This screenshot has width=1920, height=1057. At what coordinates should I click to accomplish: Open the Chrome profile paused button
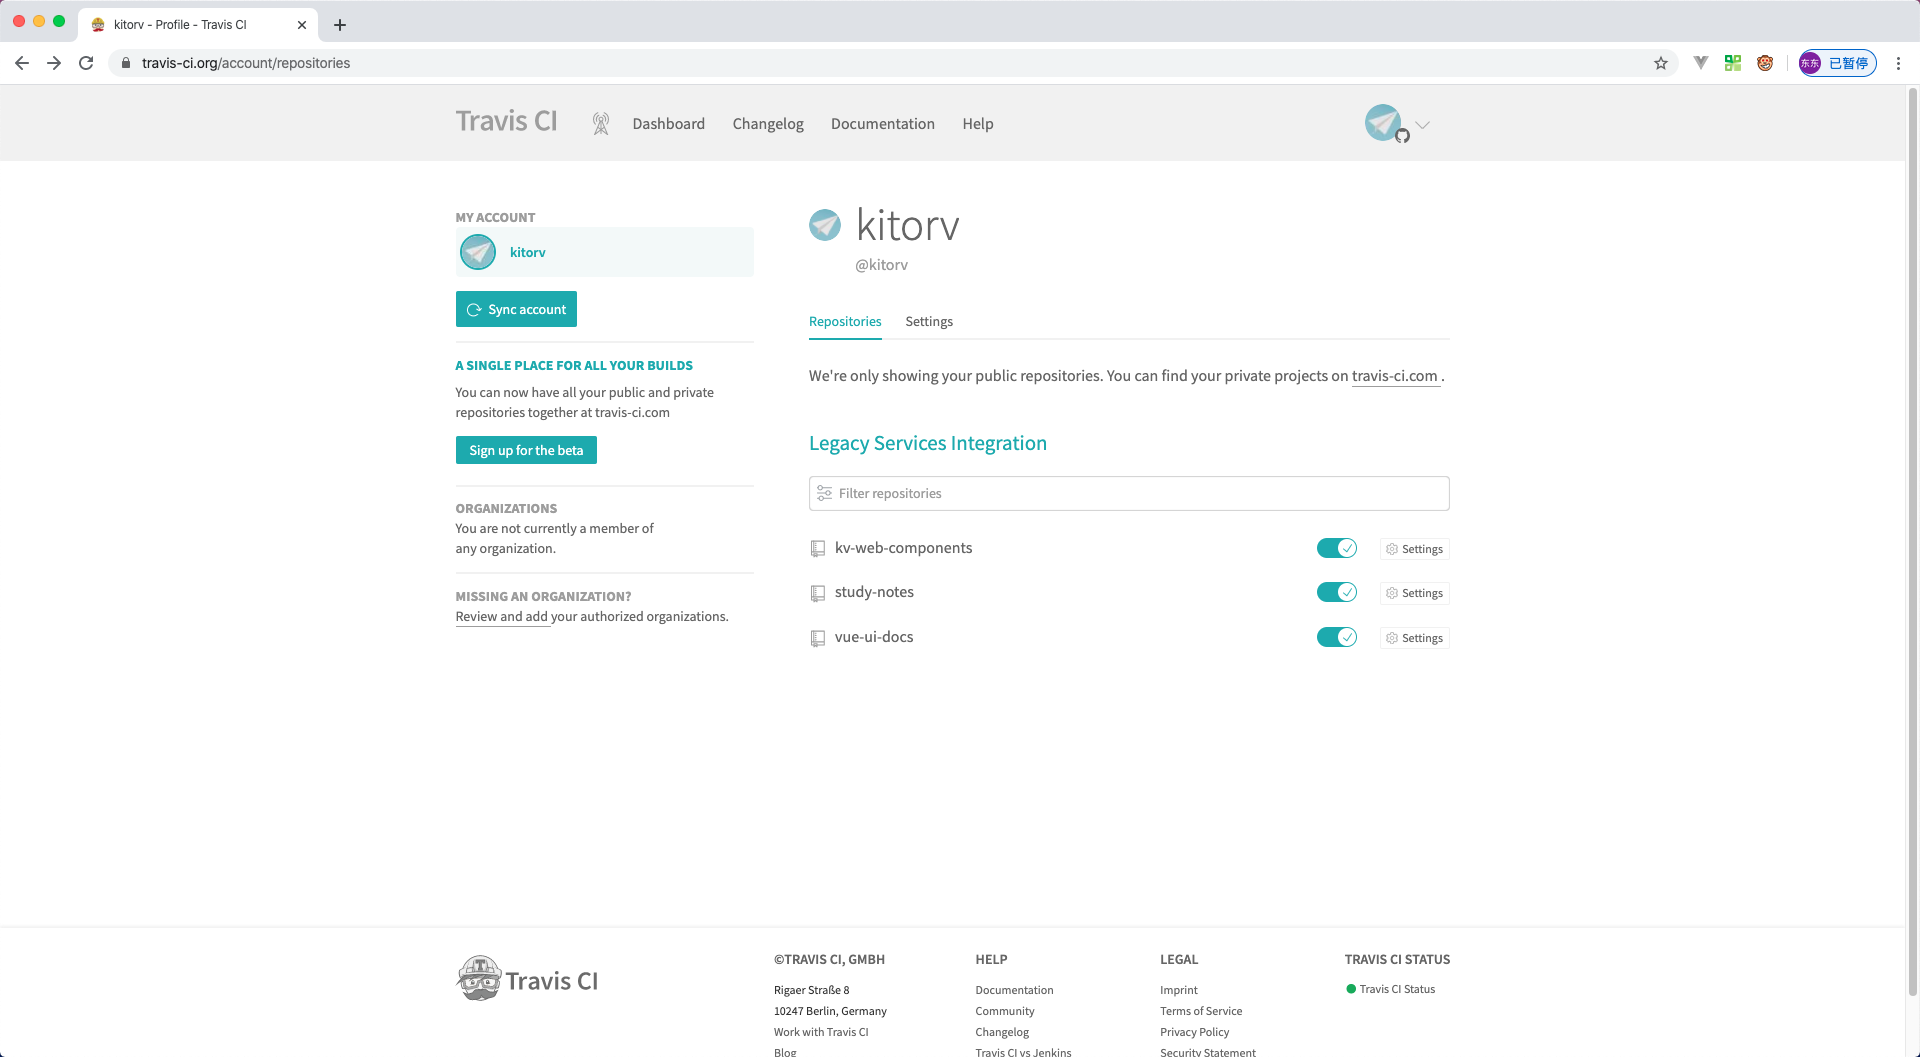pos(1838,63)
